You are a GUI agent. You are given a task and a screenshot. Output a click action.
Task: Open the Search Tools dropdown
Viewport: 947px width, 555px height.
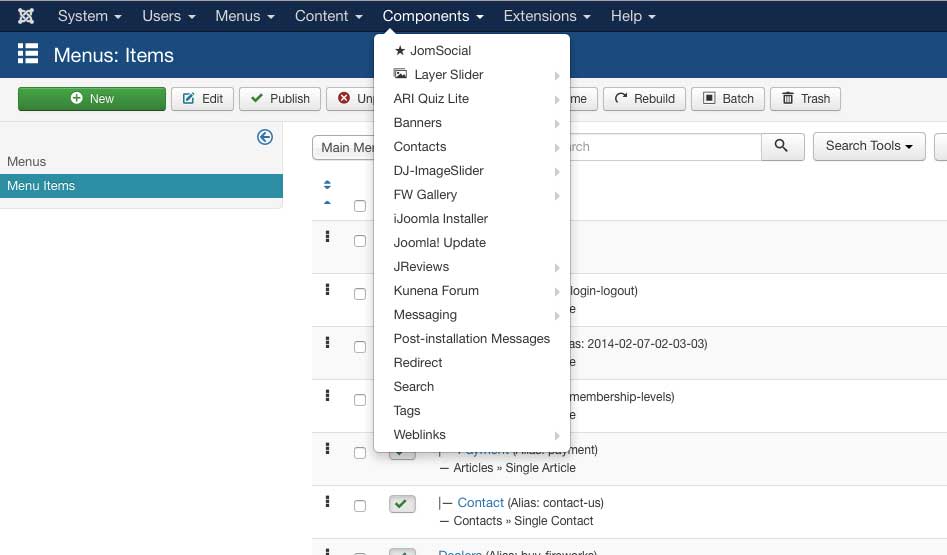click(x=869, y=146)
